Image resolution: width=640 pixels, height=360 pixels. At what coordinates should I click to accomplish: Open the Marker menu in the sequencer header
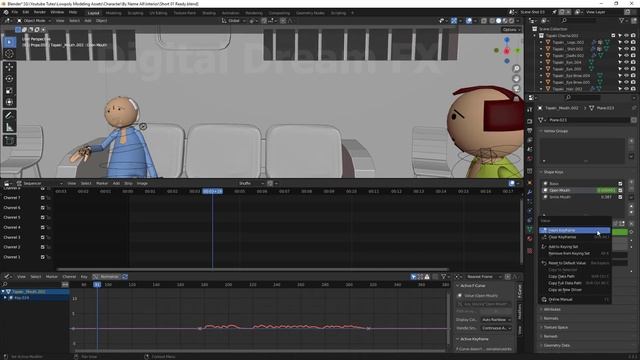(102, 184)
